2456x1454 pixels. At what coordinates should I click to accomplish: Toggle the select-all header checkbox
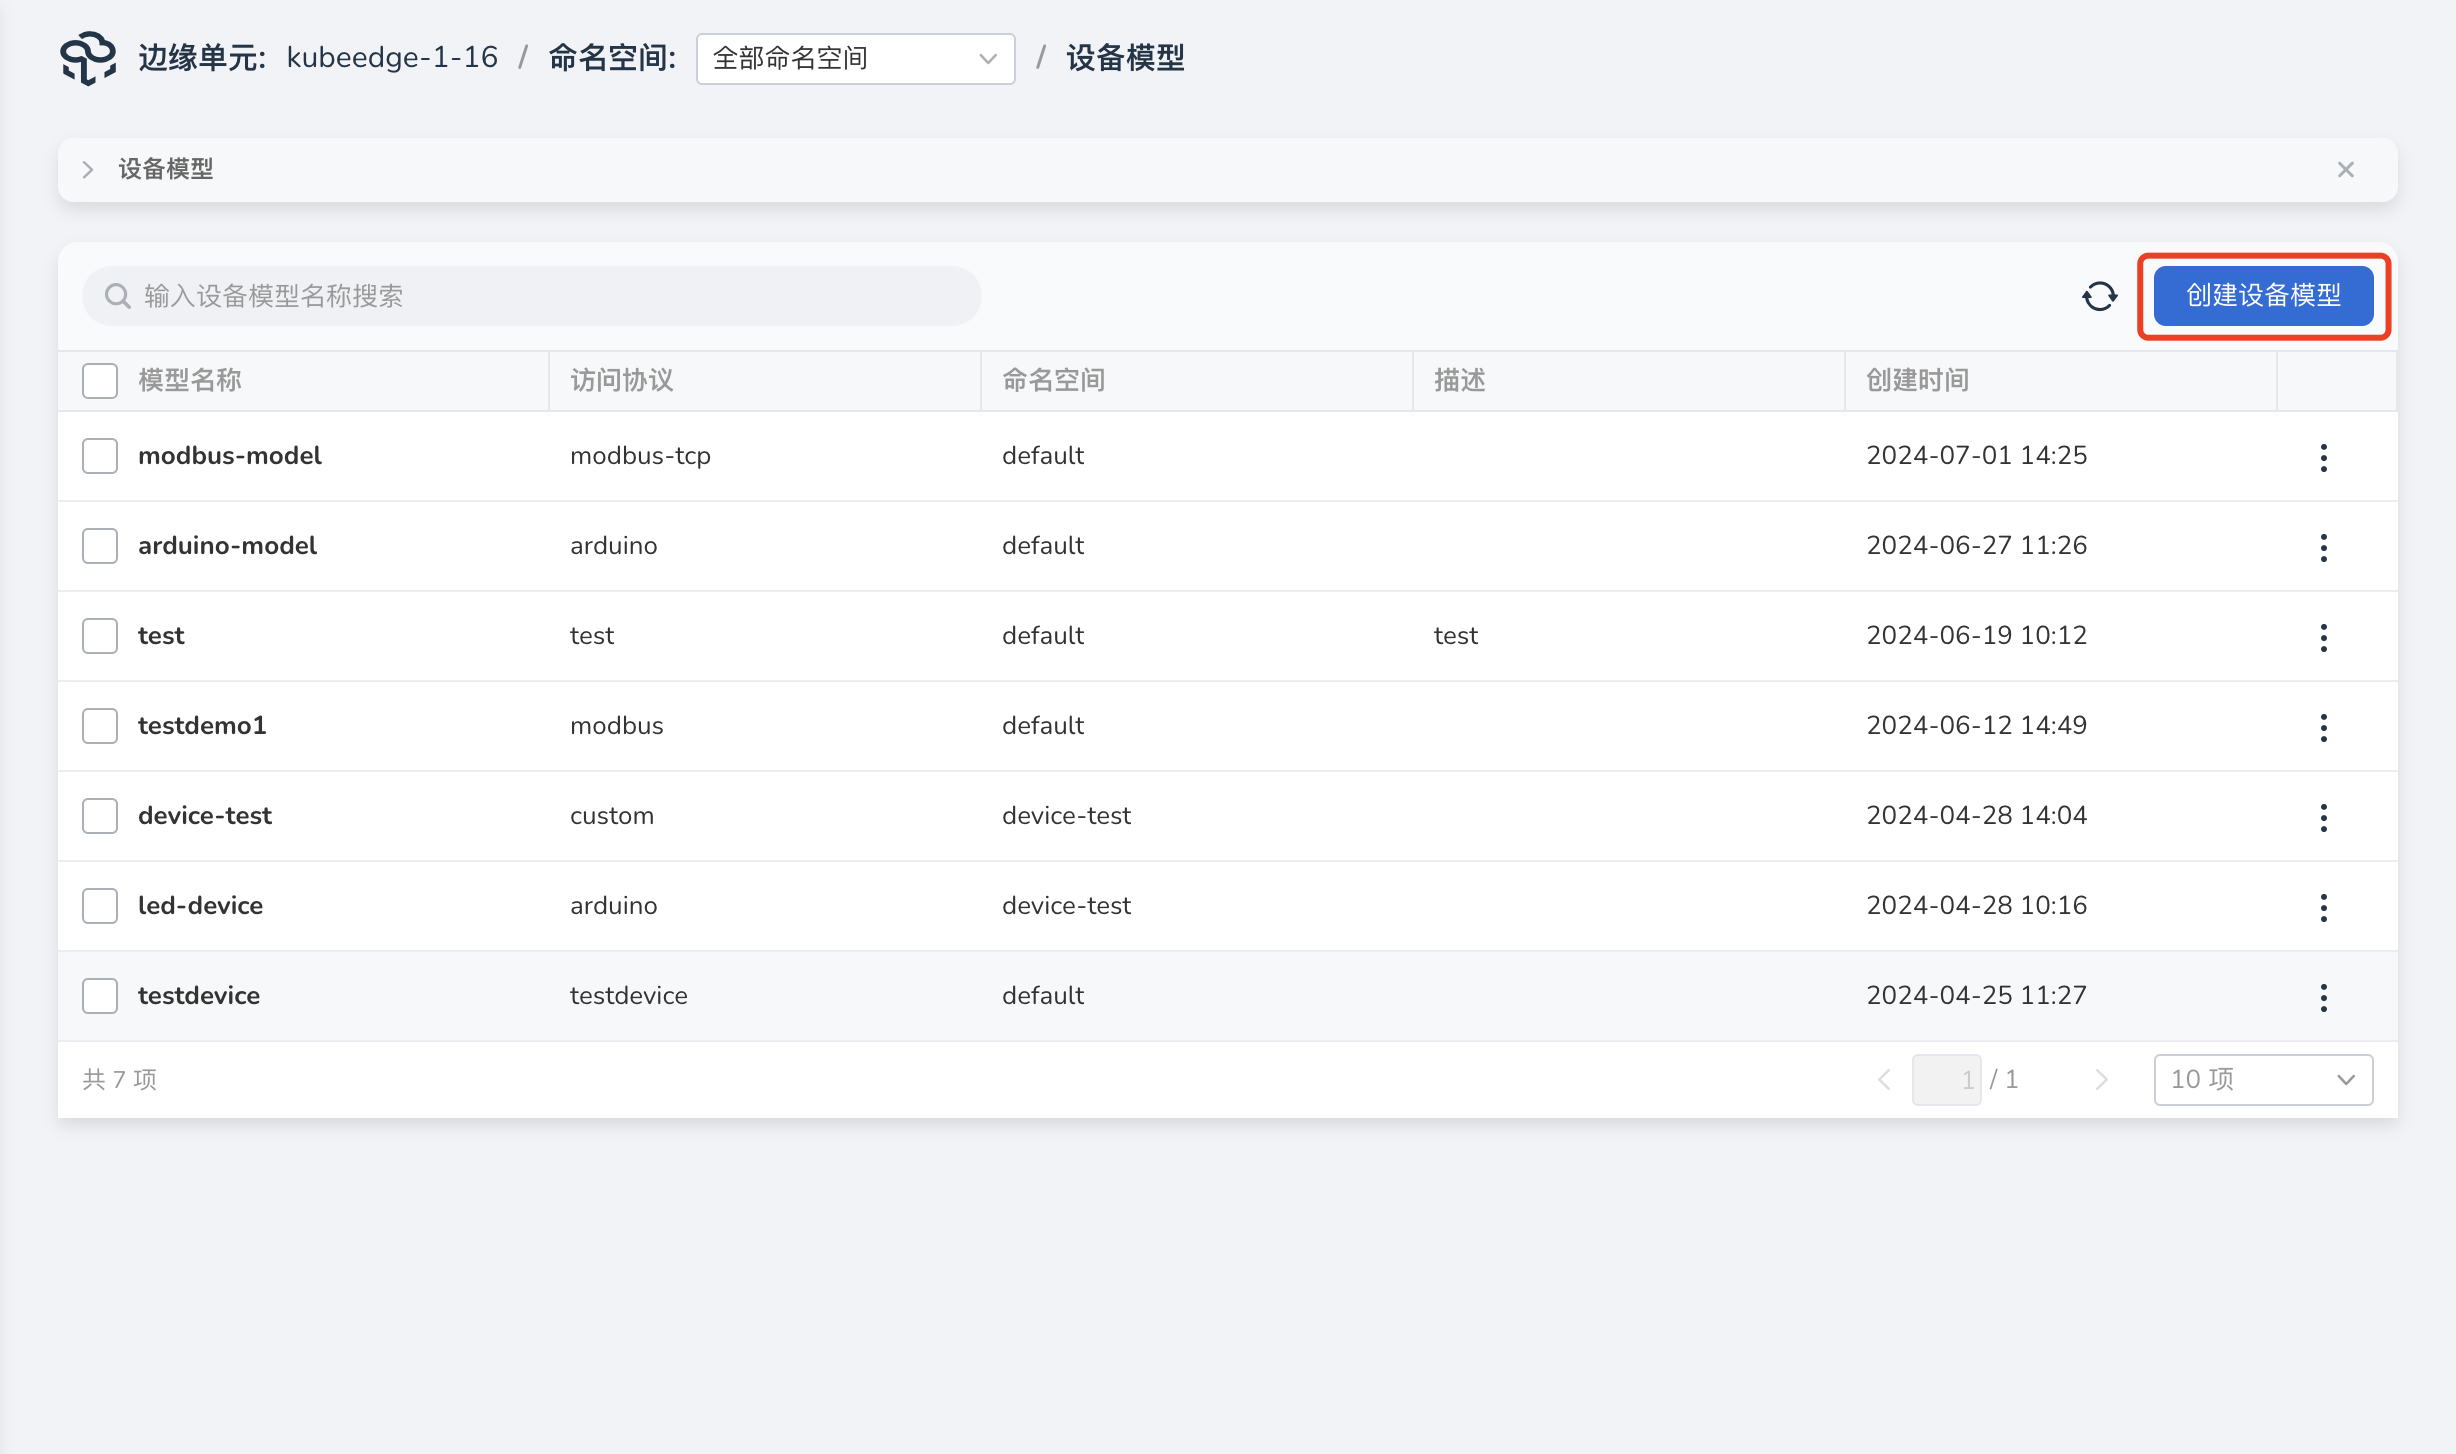[100, 381]
